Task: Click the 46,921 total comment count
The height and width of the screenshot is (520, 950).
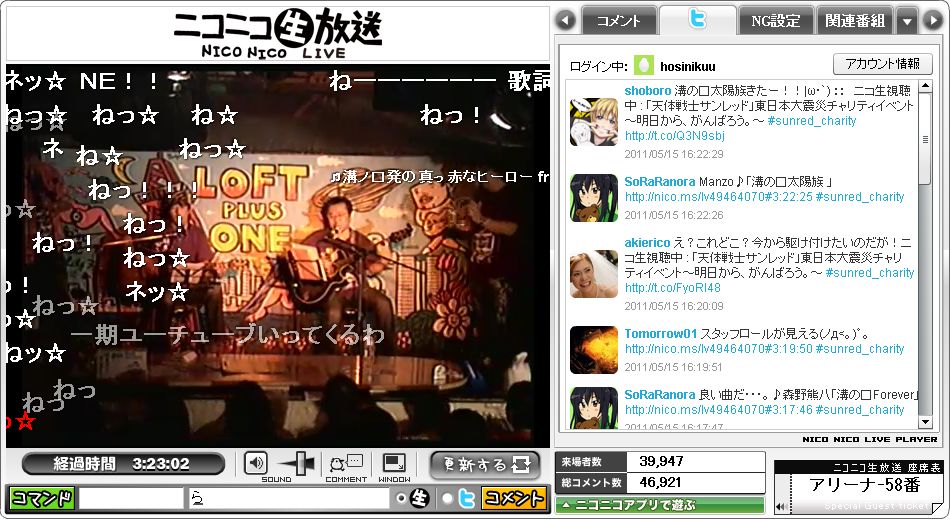Action: coord(661,483)
